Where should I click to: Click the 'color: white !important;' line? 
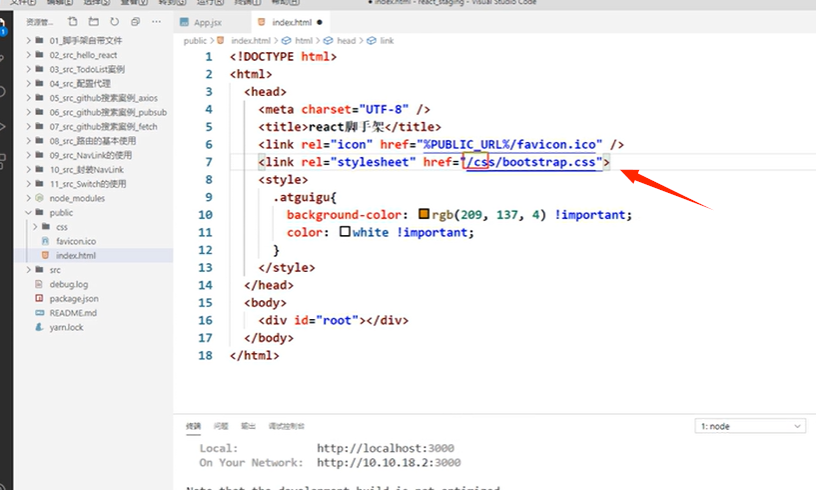click(x=380, y=232)
